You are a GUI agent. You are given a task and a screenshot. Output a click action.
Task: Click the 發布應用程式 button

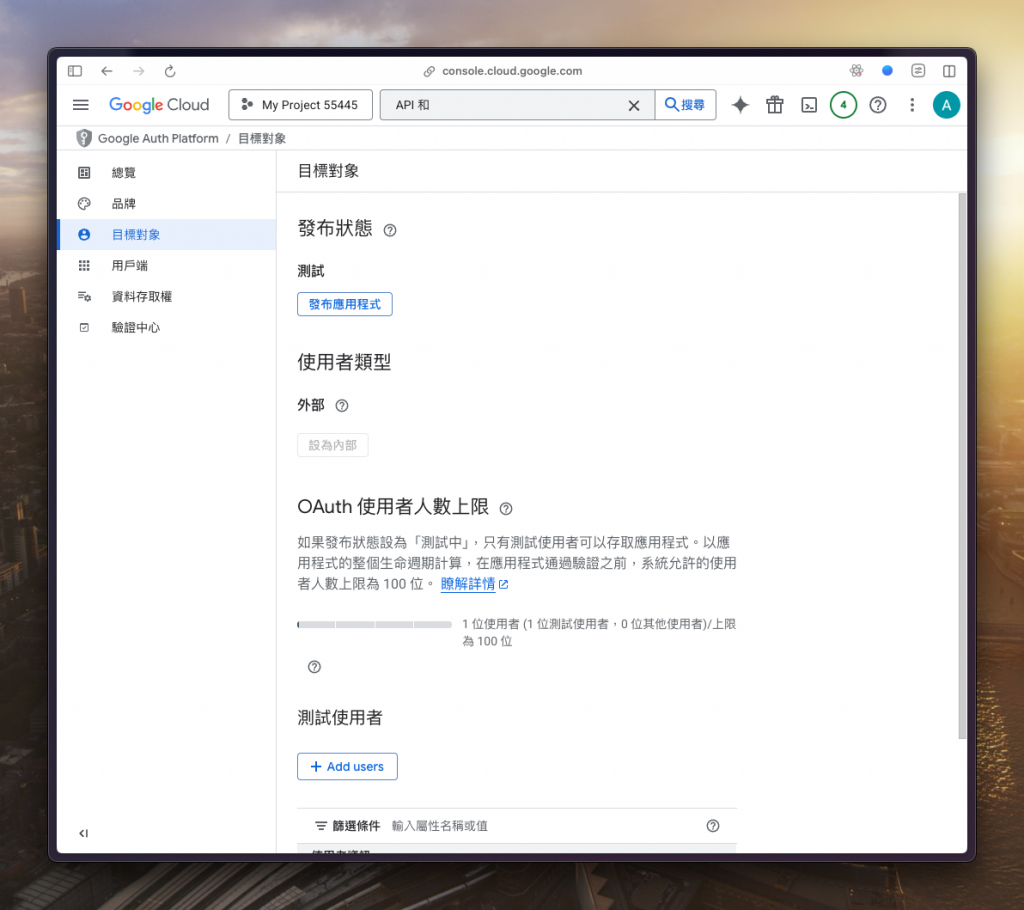pyautogui.click(x=345, y=304)
